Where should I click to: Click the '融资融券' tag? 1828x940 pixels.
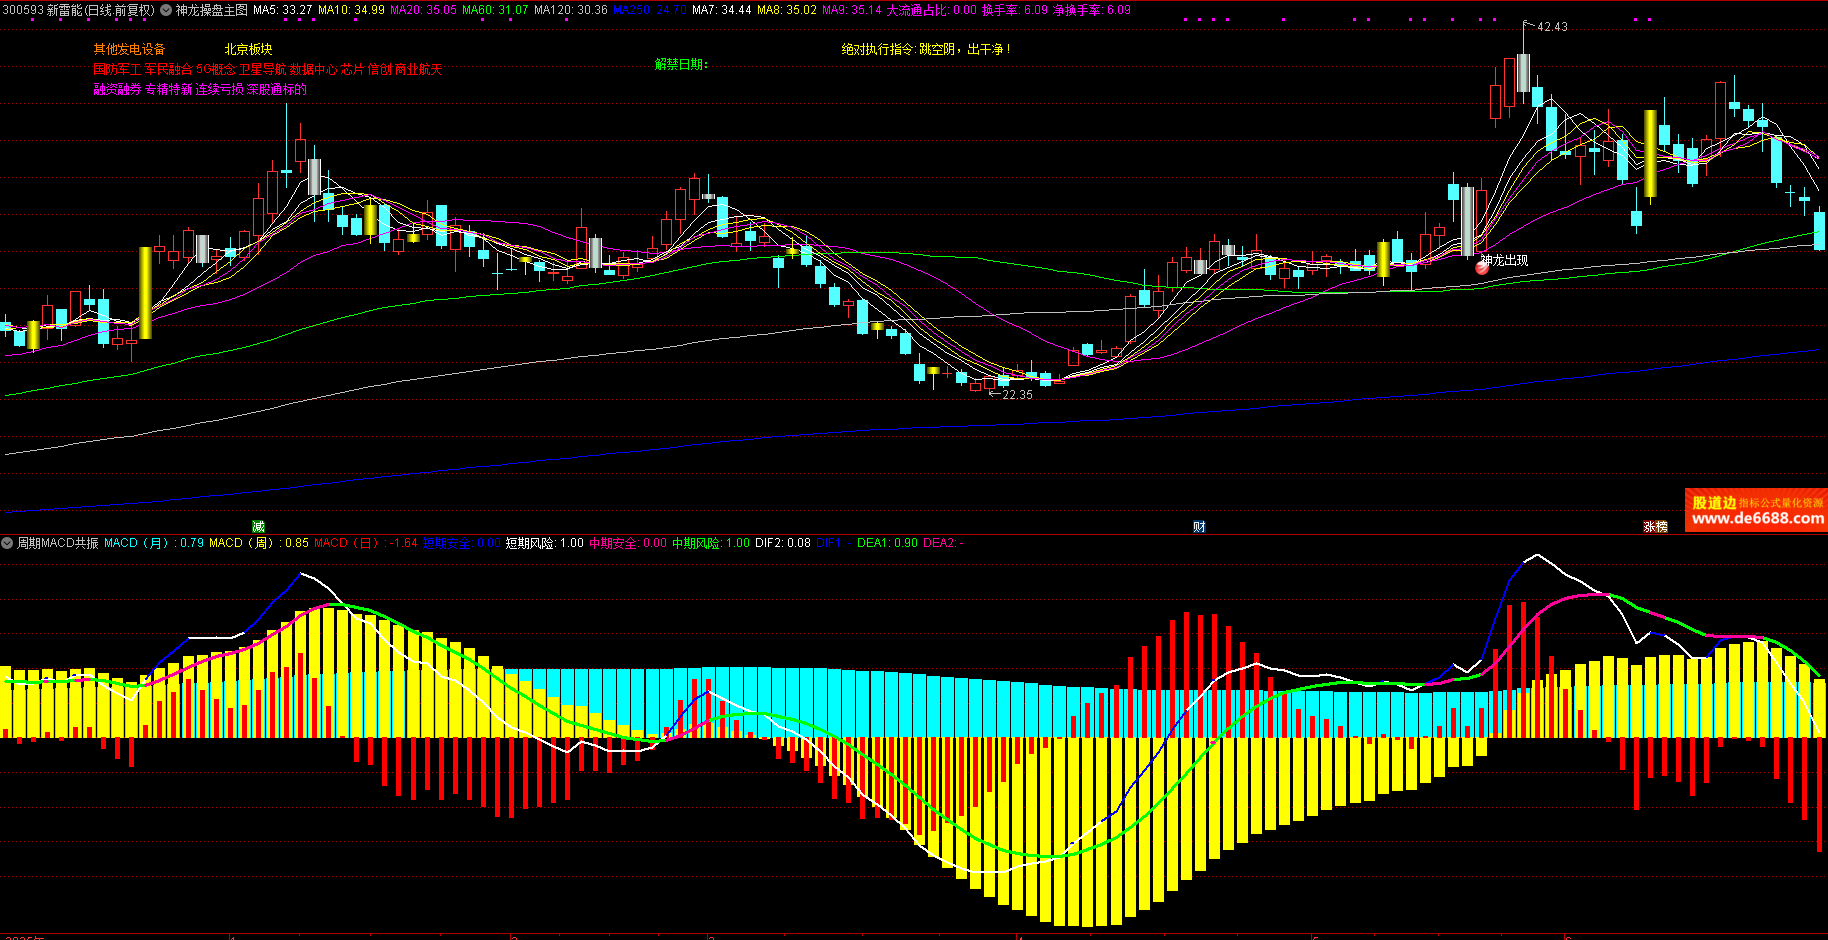pyautogui.click(x=117, y=89)
